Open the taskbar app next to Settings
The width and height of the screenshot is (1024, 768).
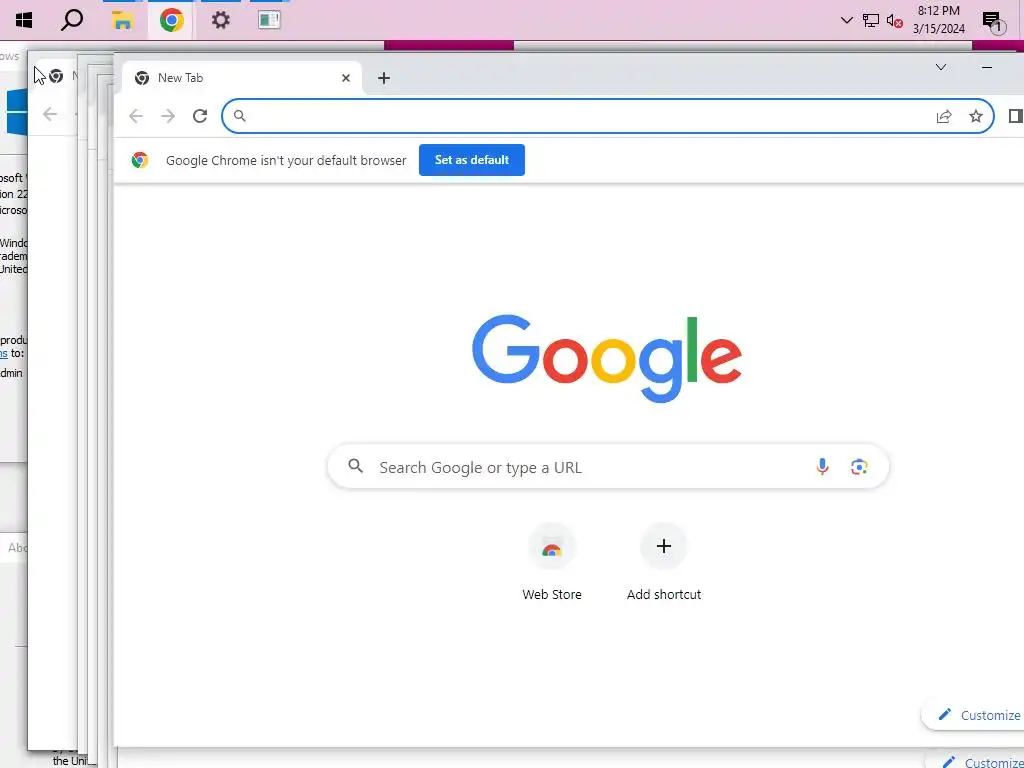[x=269, y=20]
